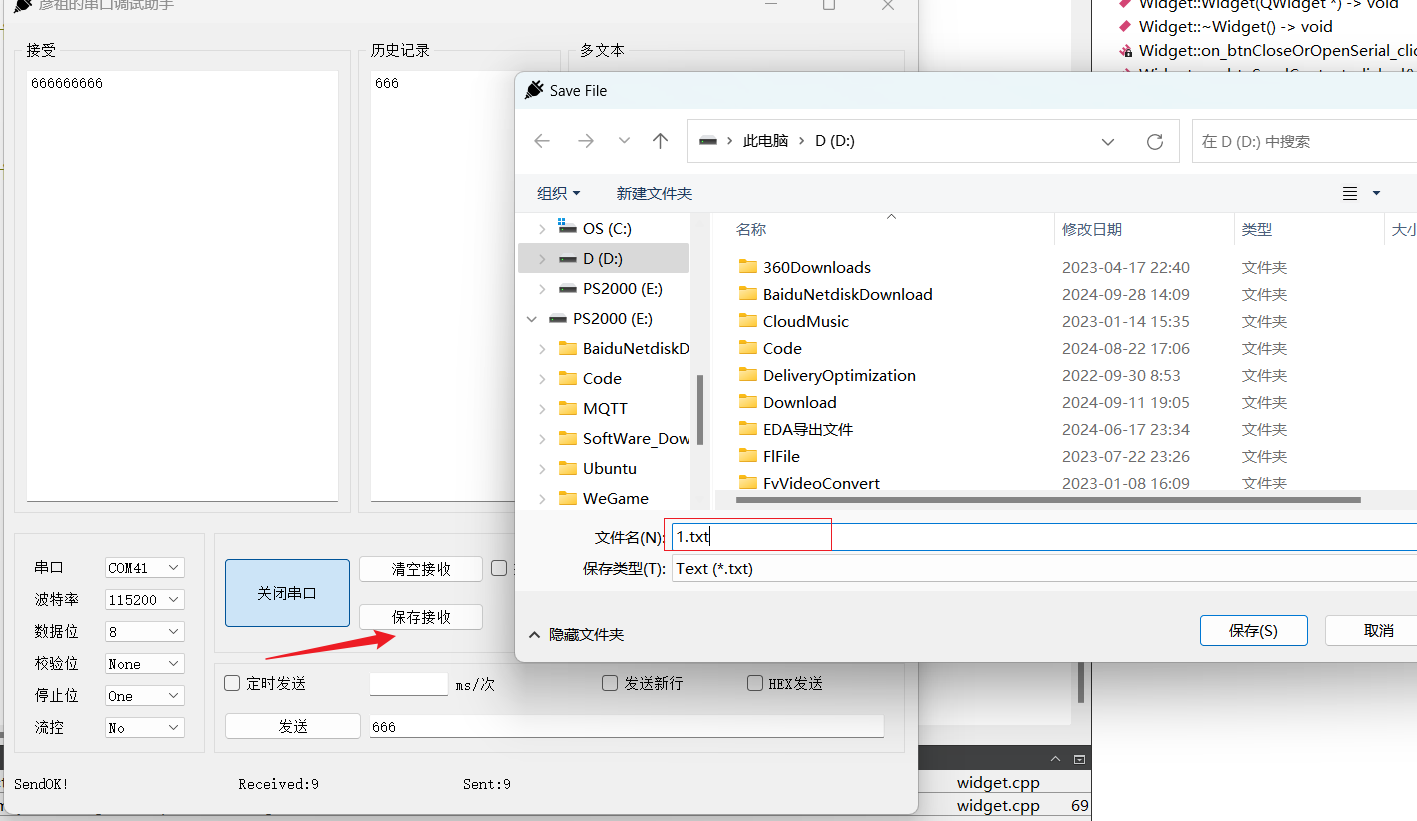
Task: Go back in Save File dialog
Action: [542, 141]
